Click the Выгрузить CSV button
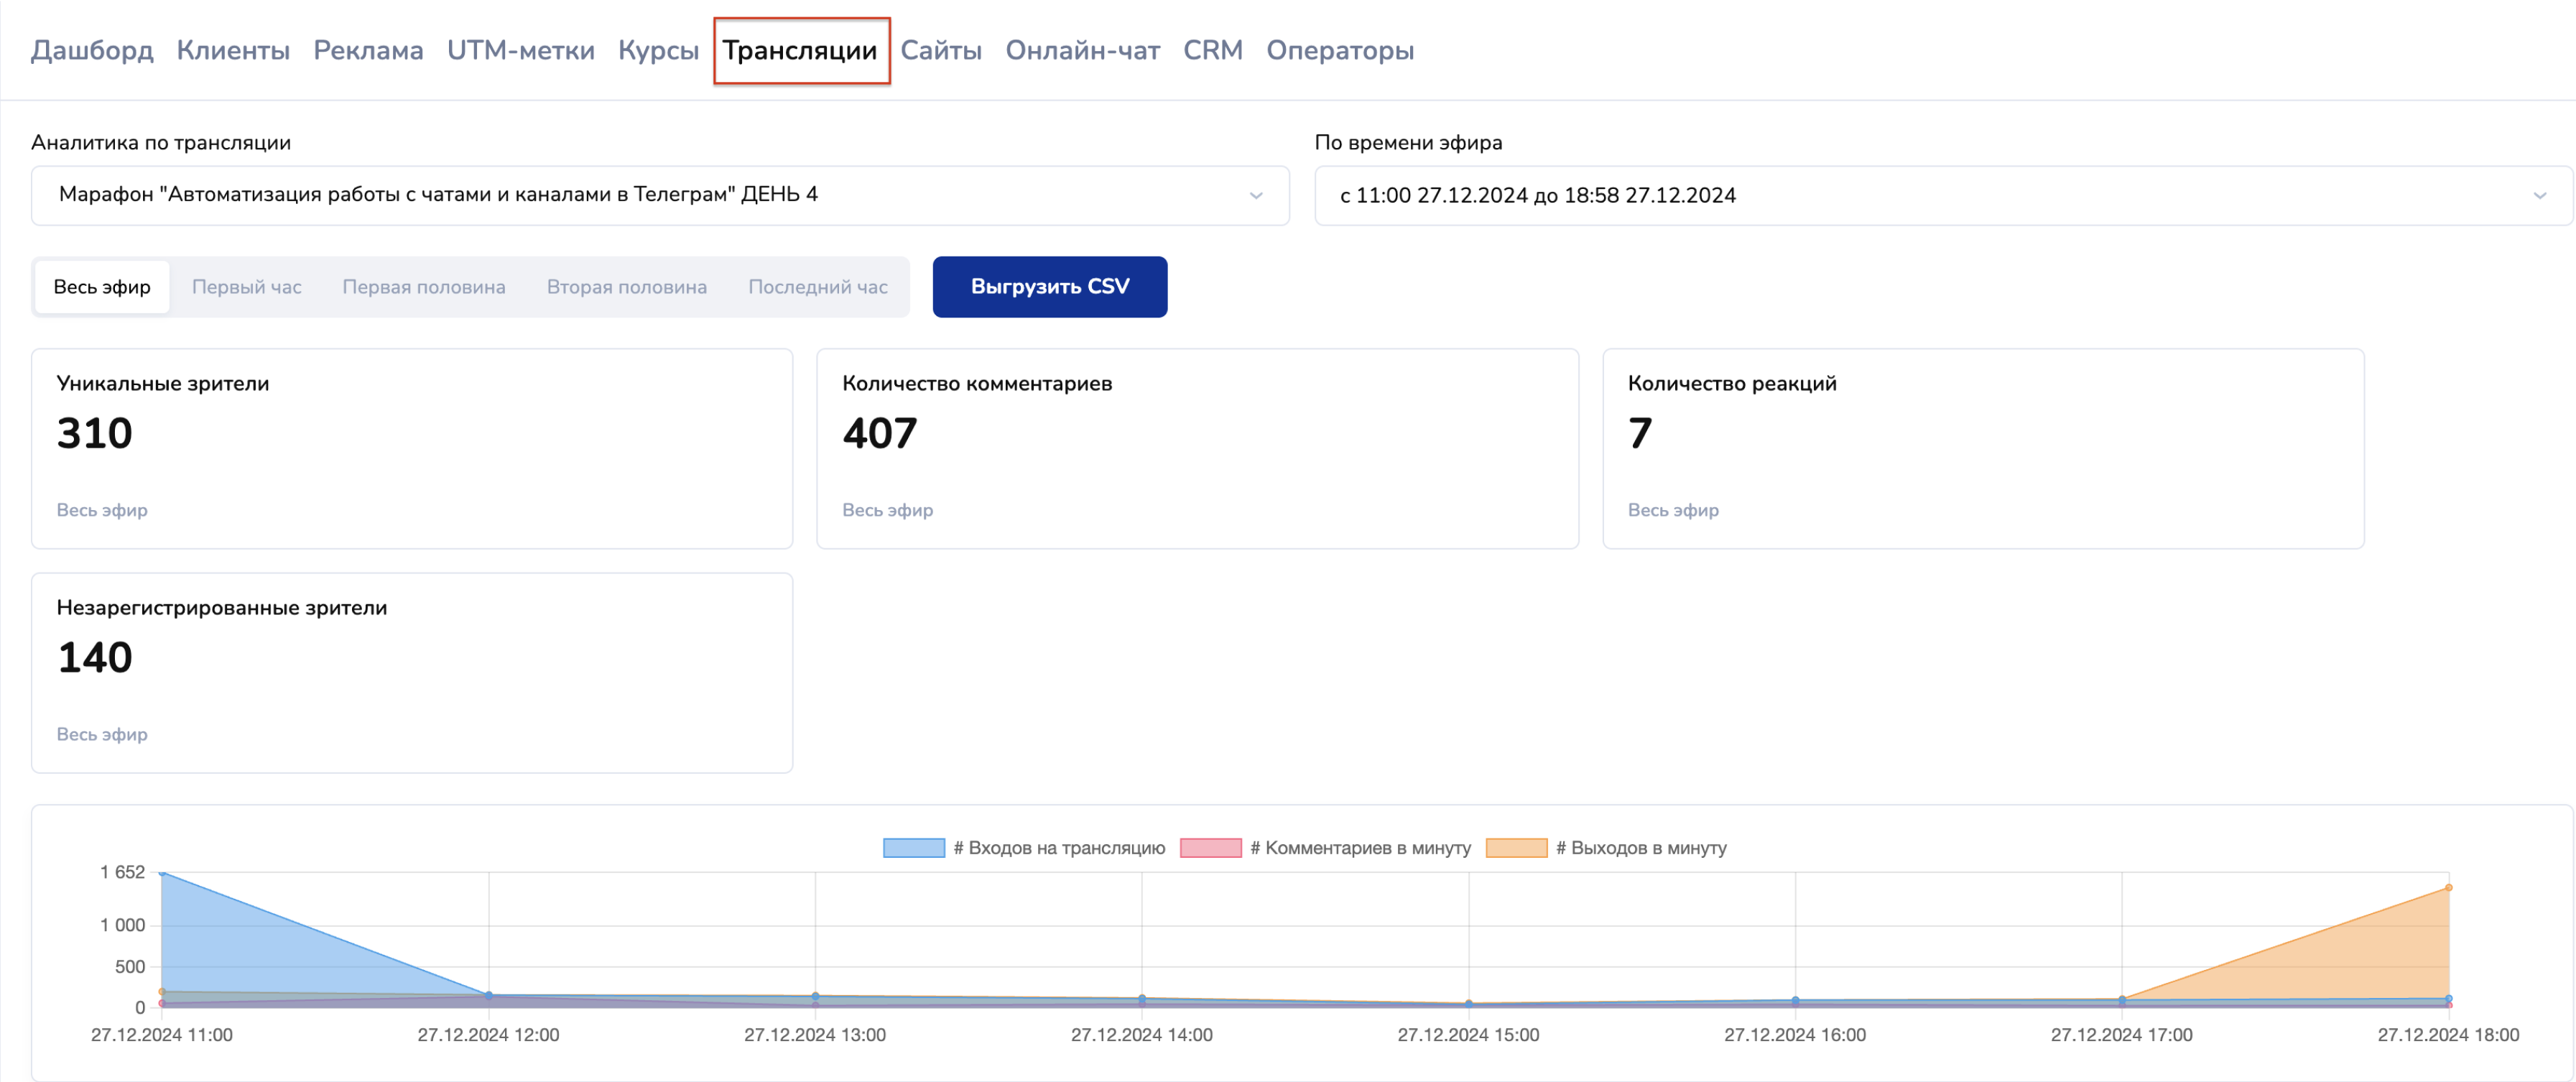 [x=1049, y=287]
